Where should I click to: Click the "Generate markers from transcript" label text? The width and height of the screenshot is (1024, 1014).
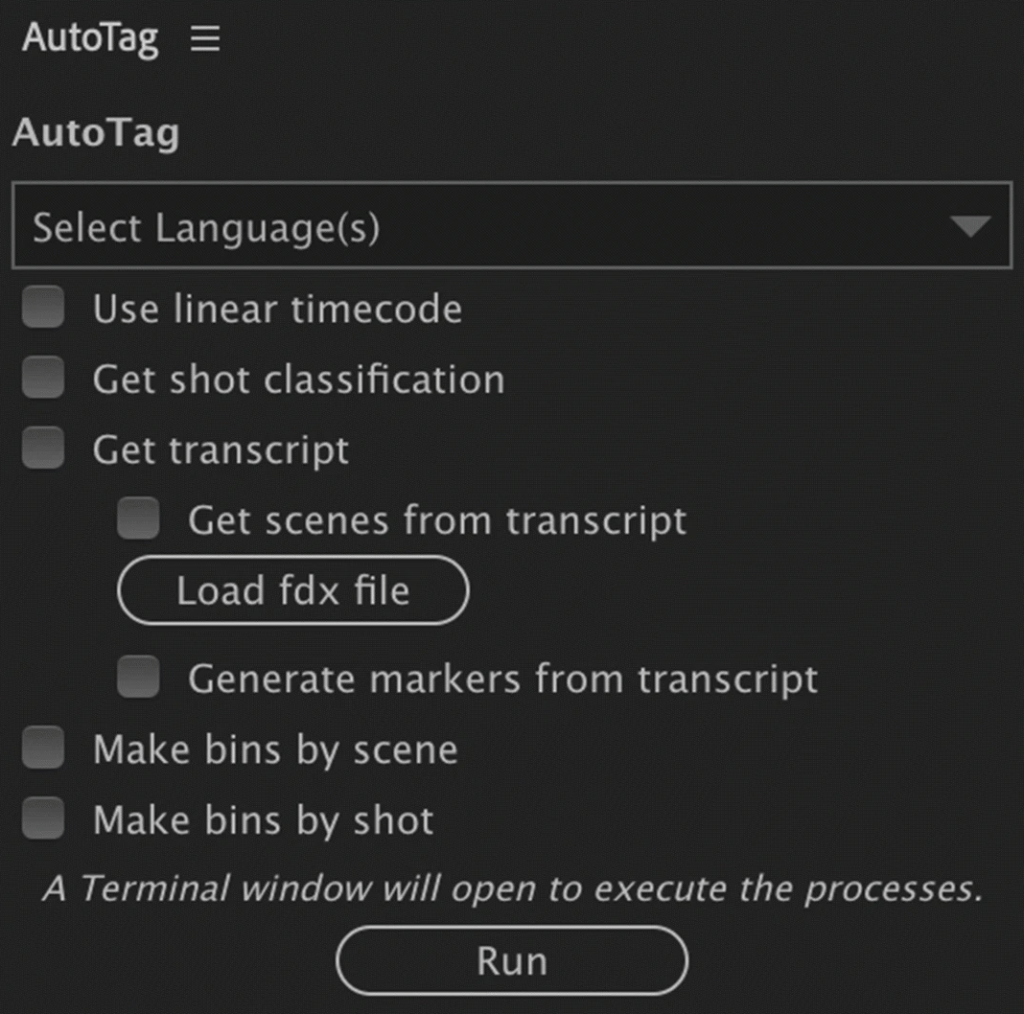point(502,679)
